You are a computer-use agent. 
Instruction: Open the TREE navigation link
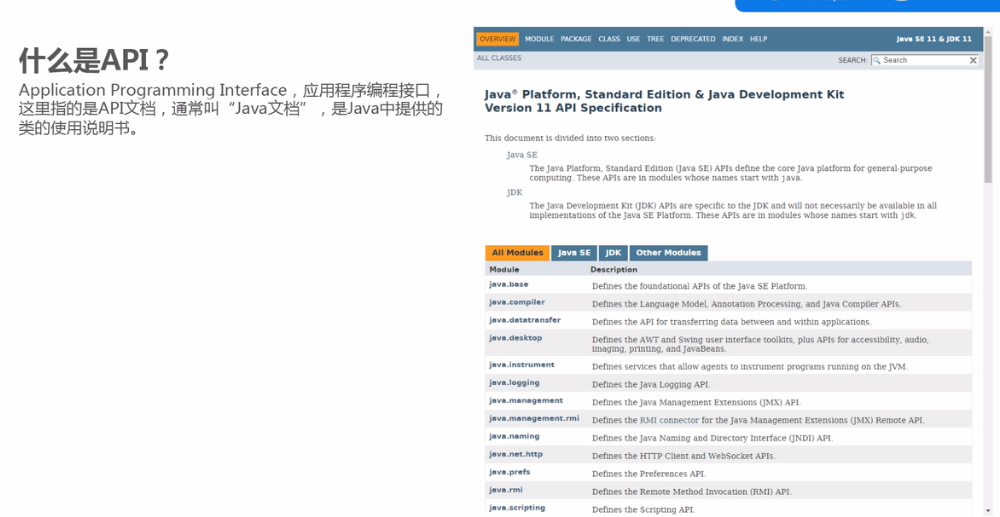point(656,39)
